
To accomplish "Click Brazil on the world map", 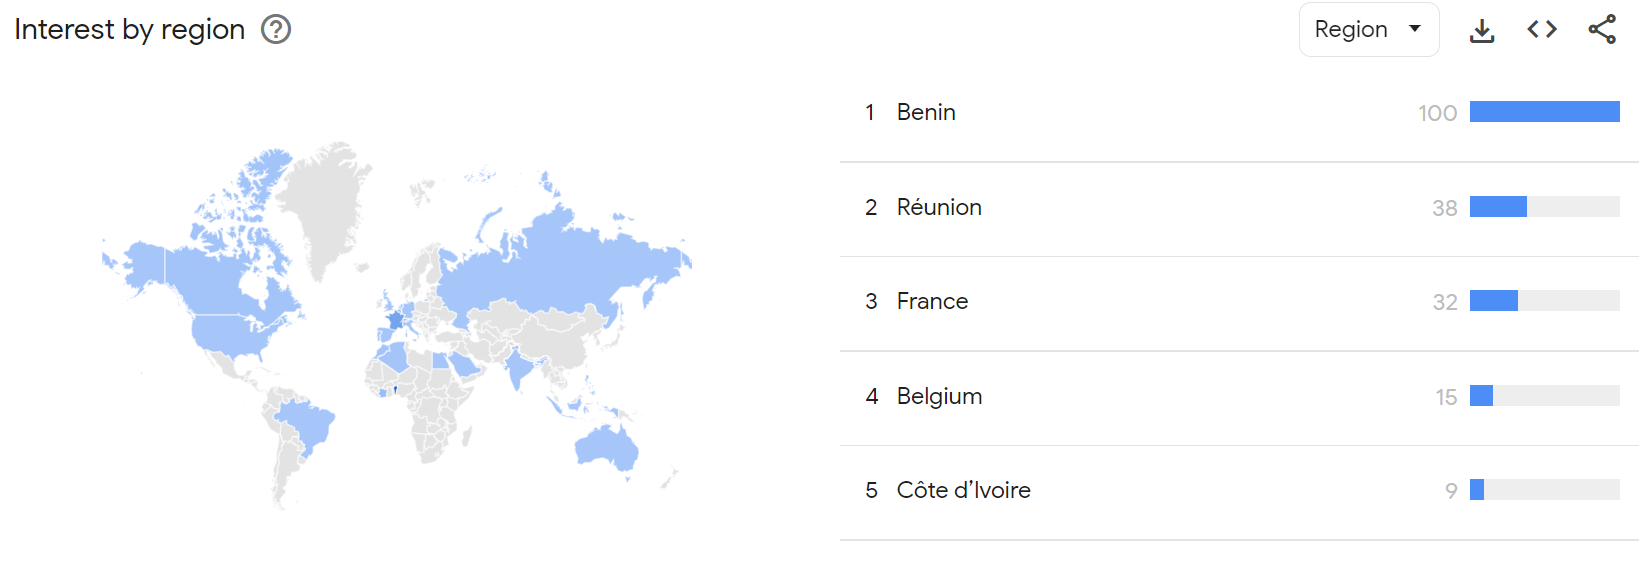I will pyautogui.click(x=305, y=425).
